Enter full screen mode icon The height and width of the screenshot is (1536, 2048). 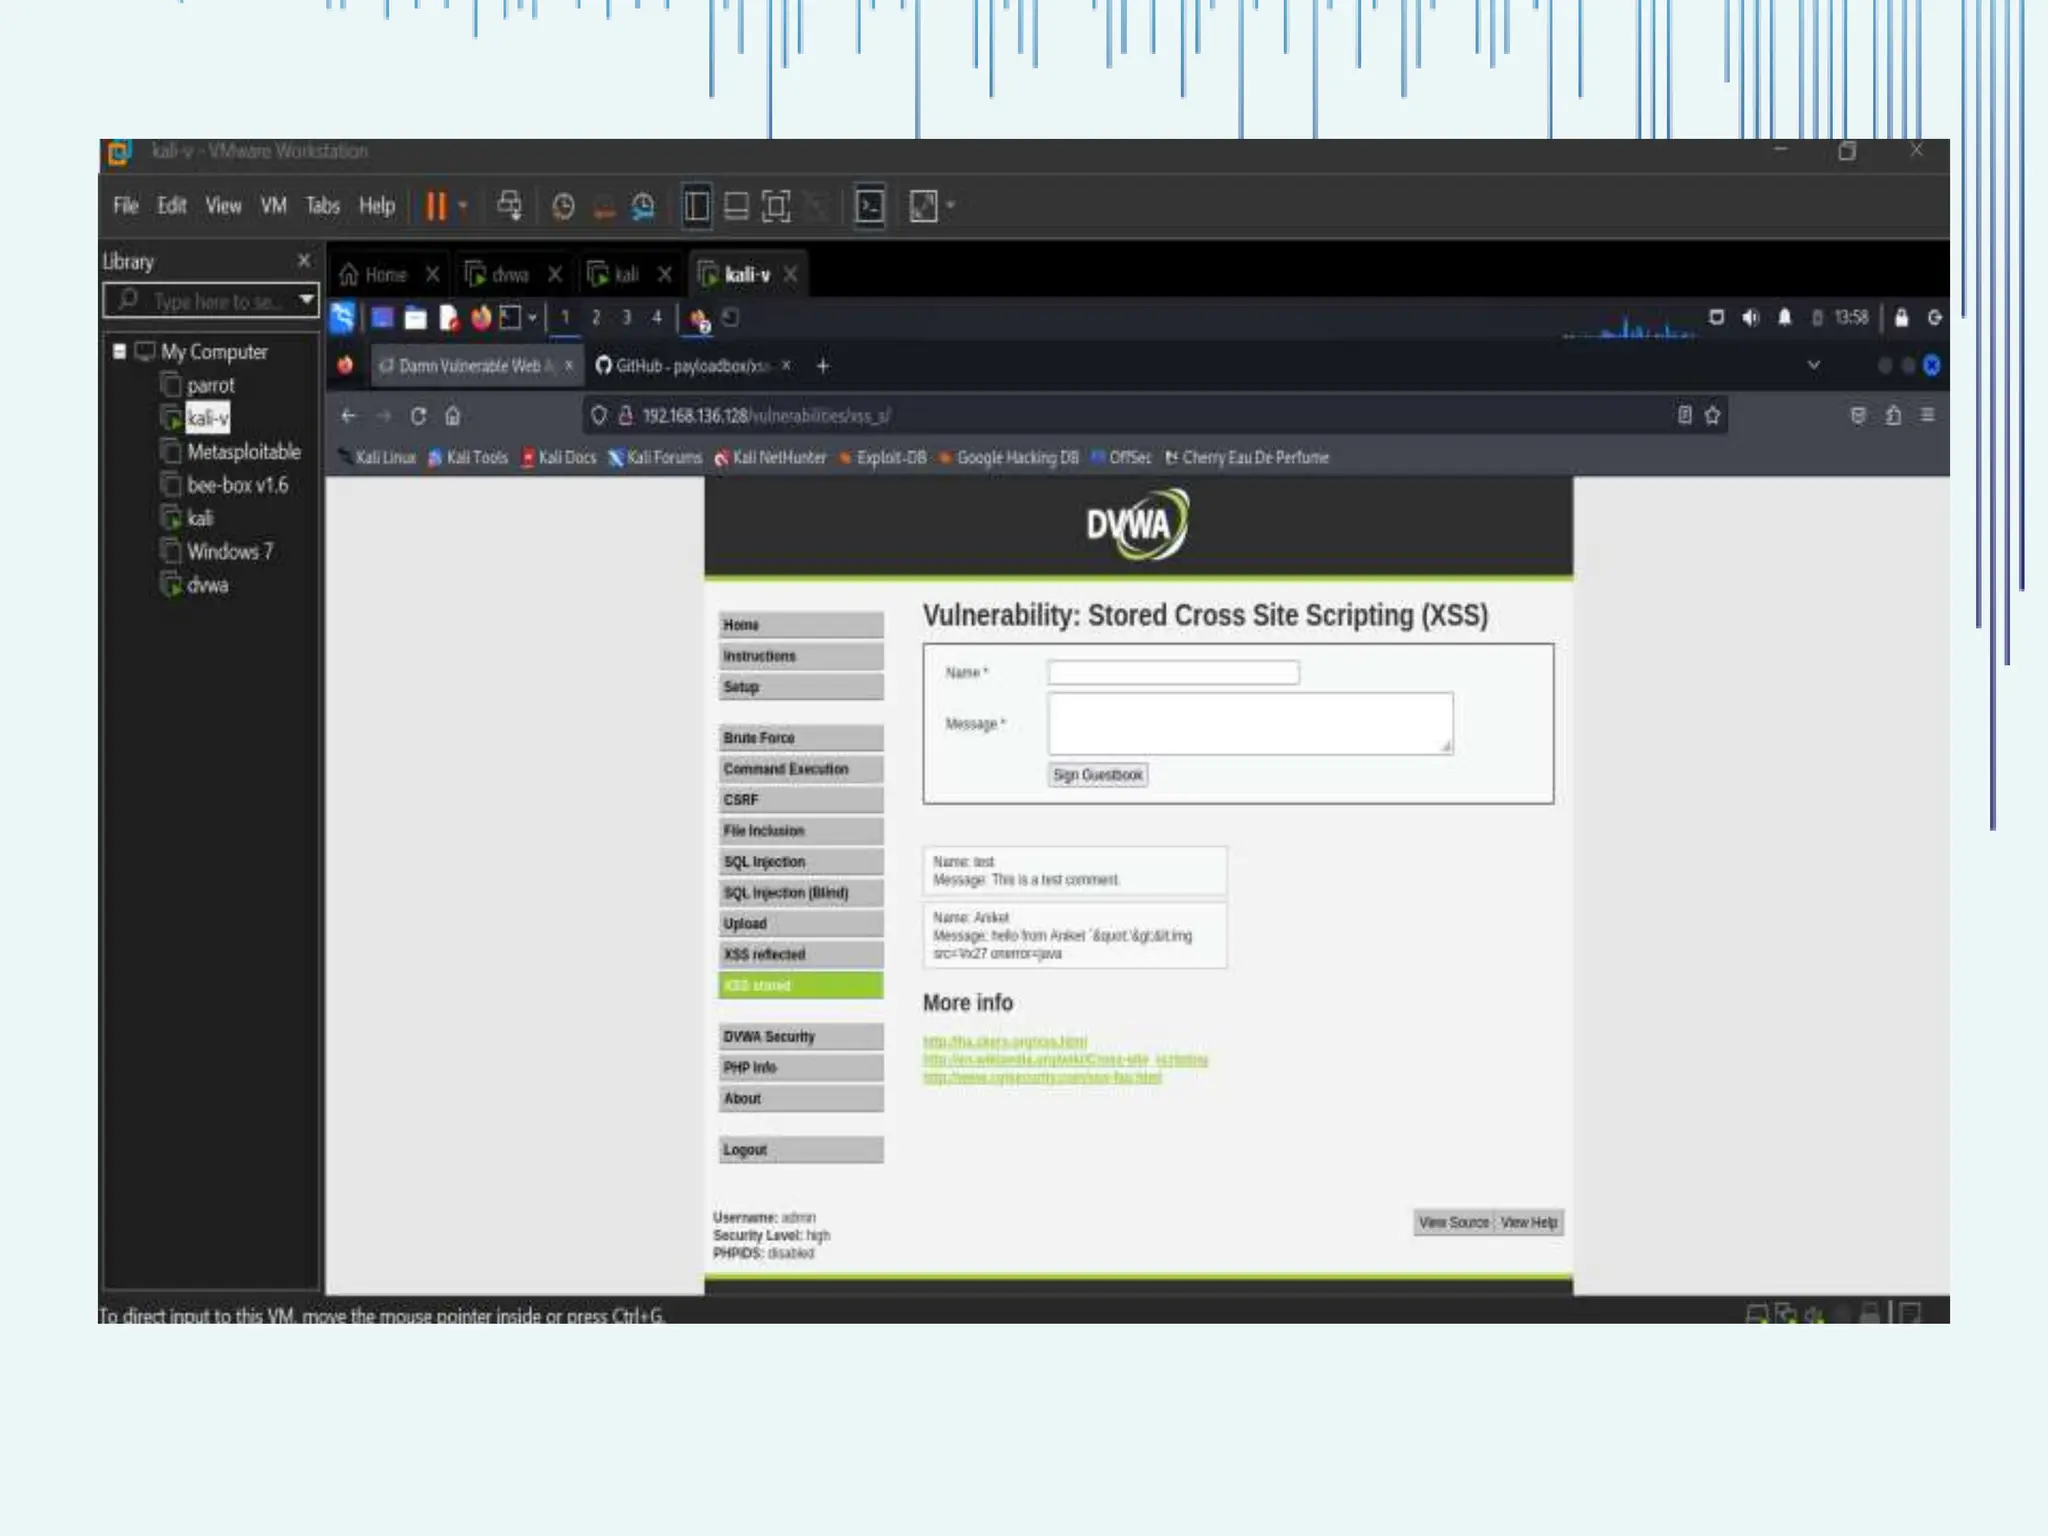pos(775,206)
